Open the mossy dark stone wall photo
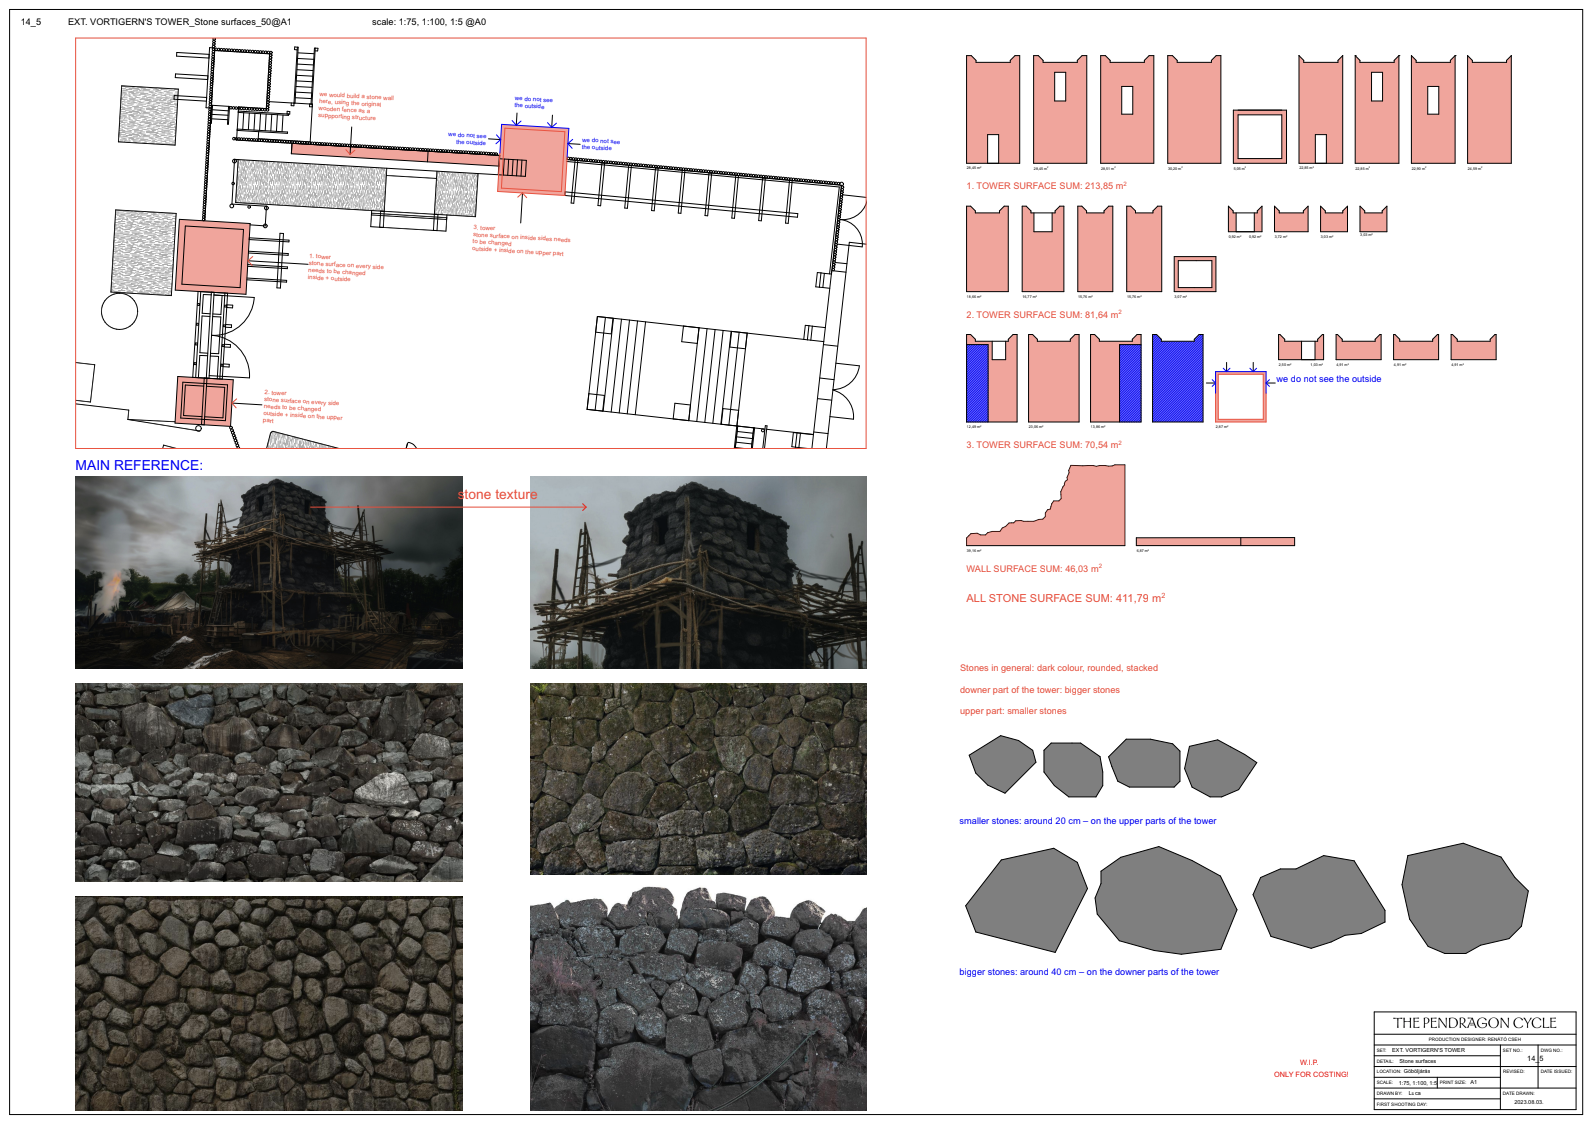The width and height of the screenshot is (1596, 1128). pos(698,779)
